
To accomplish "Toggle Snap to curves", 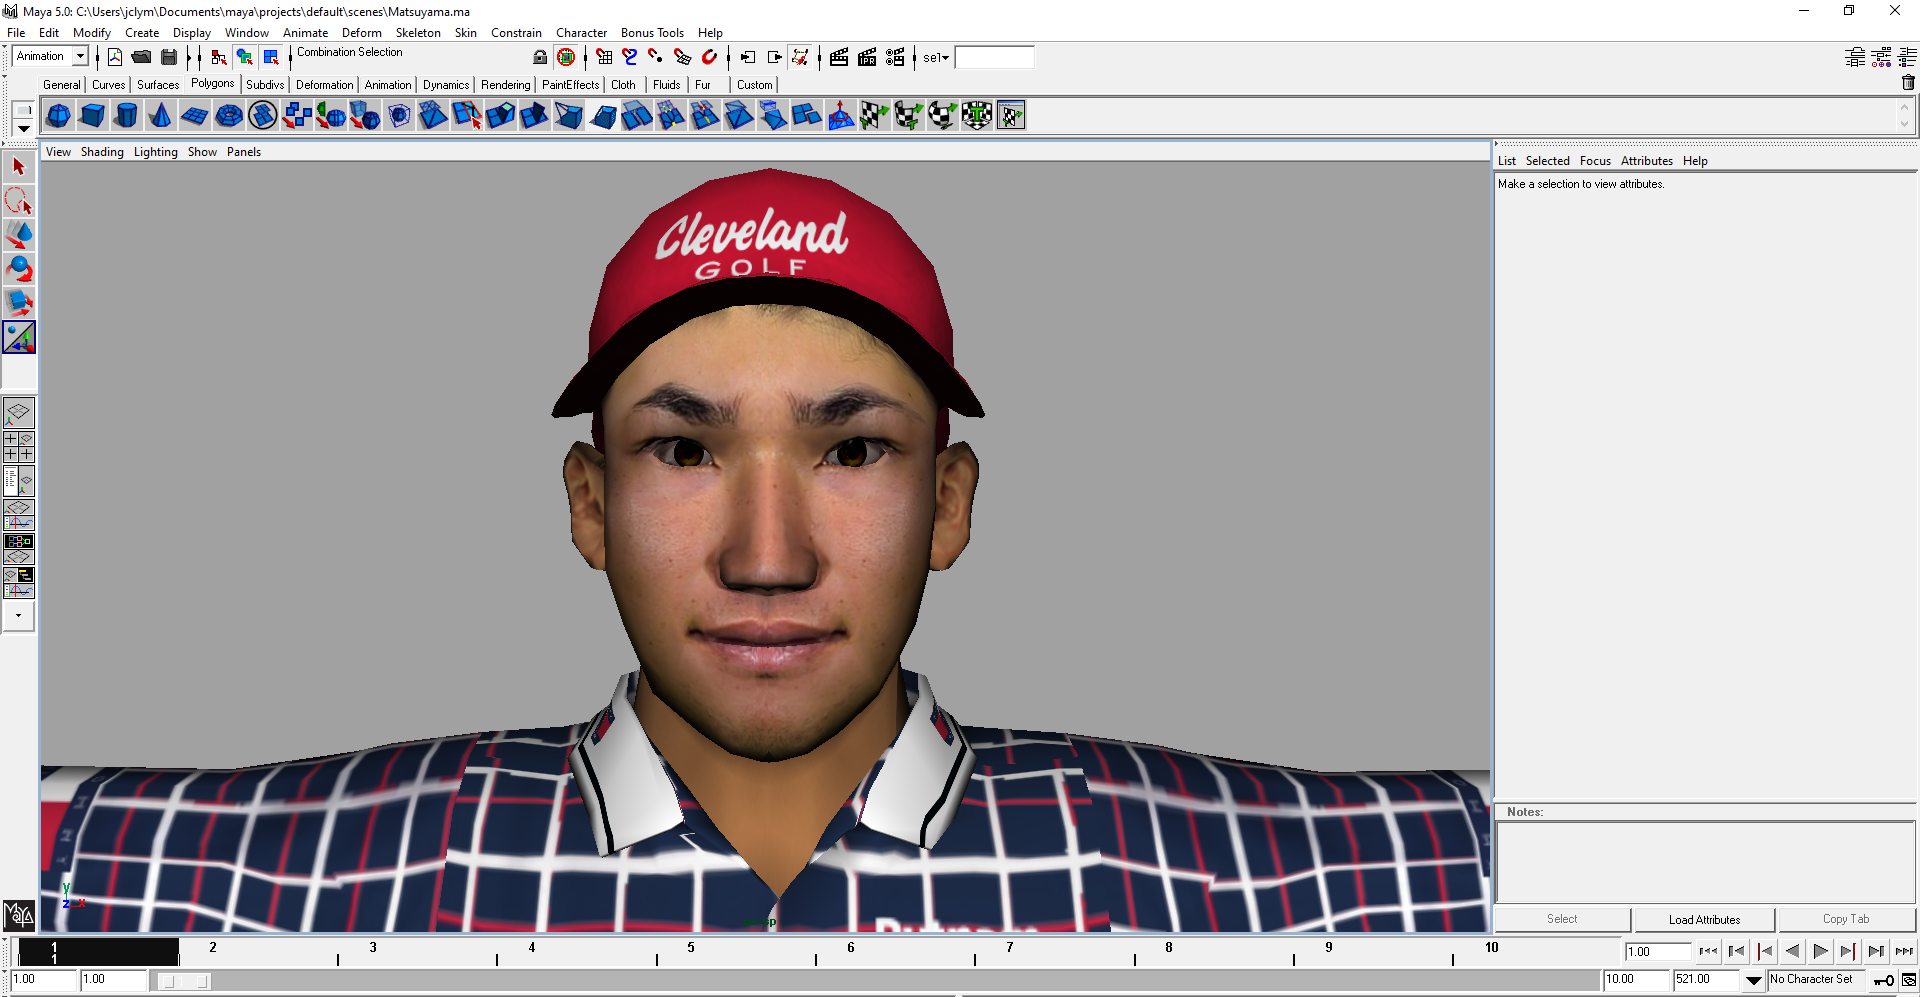I will tap(630, 57).
